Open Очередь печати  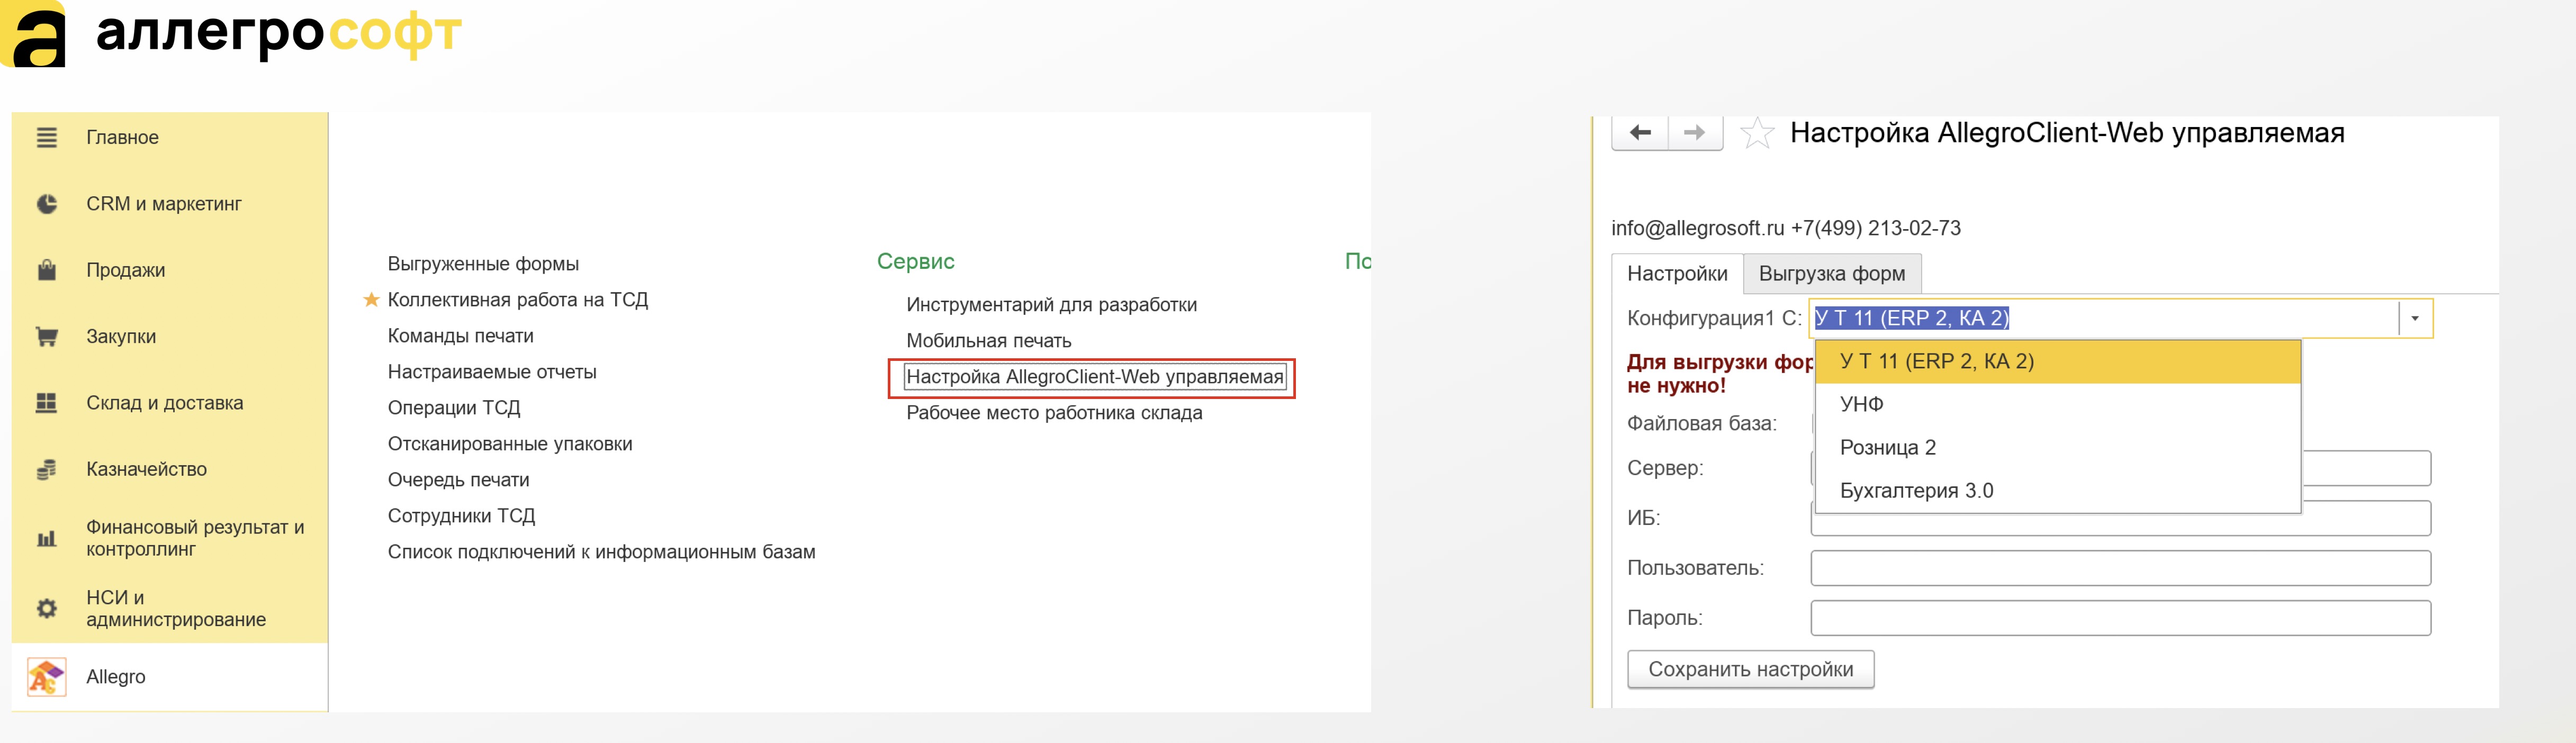click(x=458, y=480)
